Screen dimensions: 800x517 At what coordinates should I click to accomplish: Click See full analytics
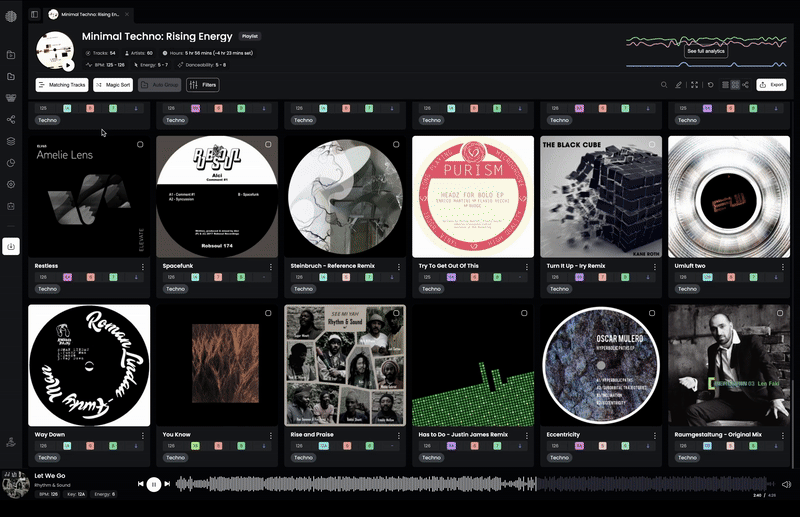[706, 51]
